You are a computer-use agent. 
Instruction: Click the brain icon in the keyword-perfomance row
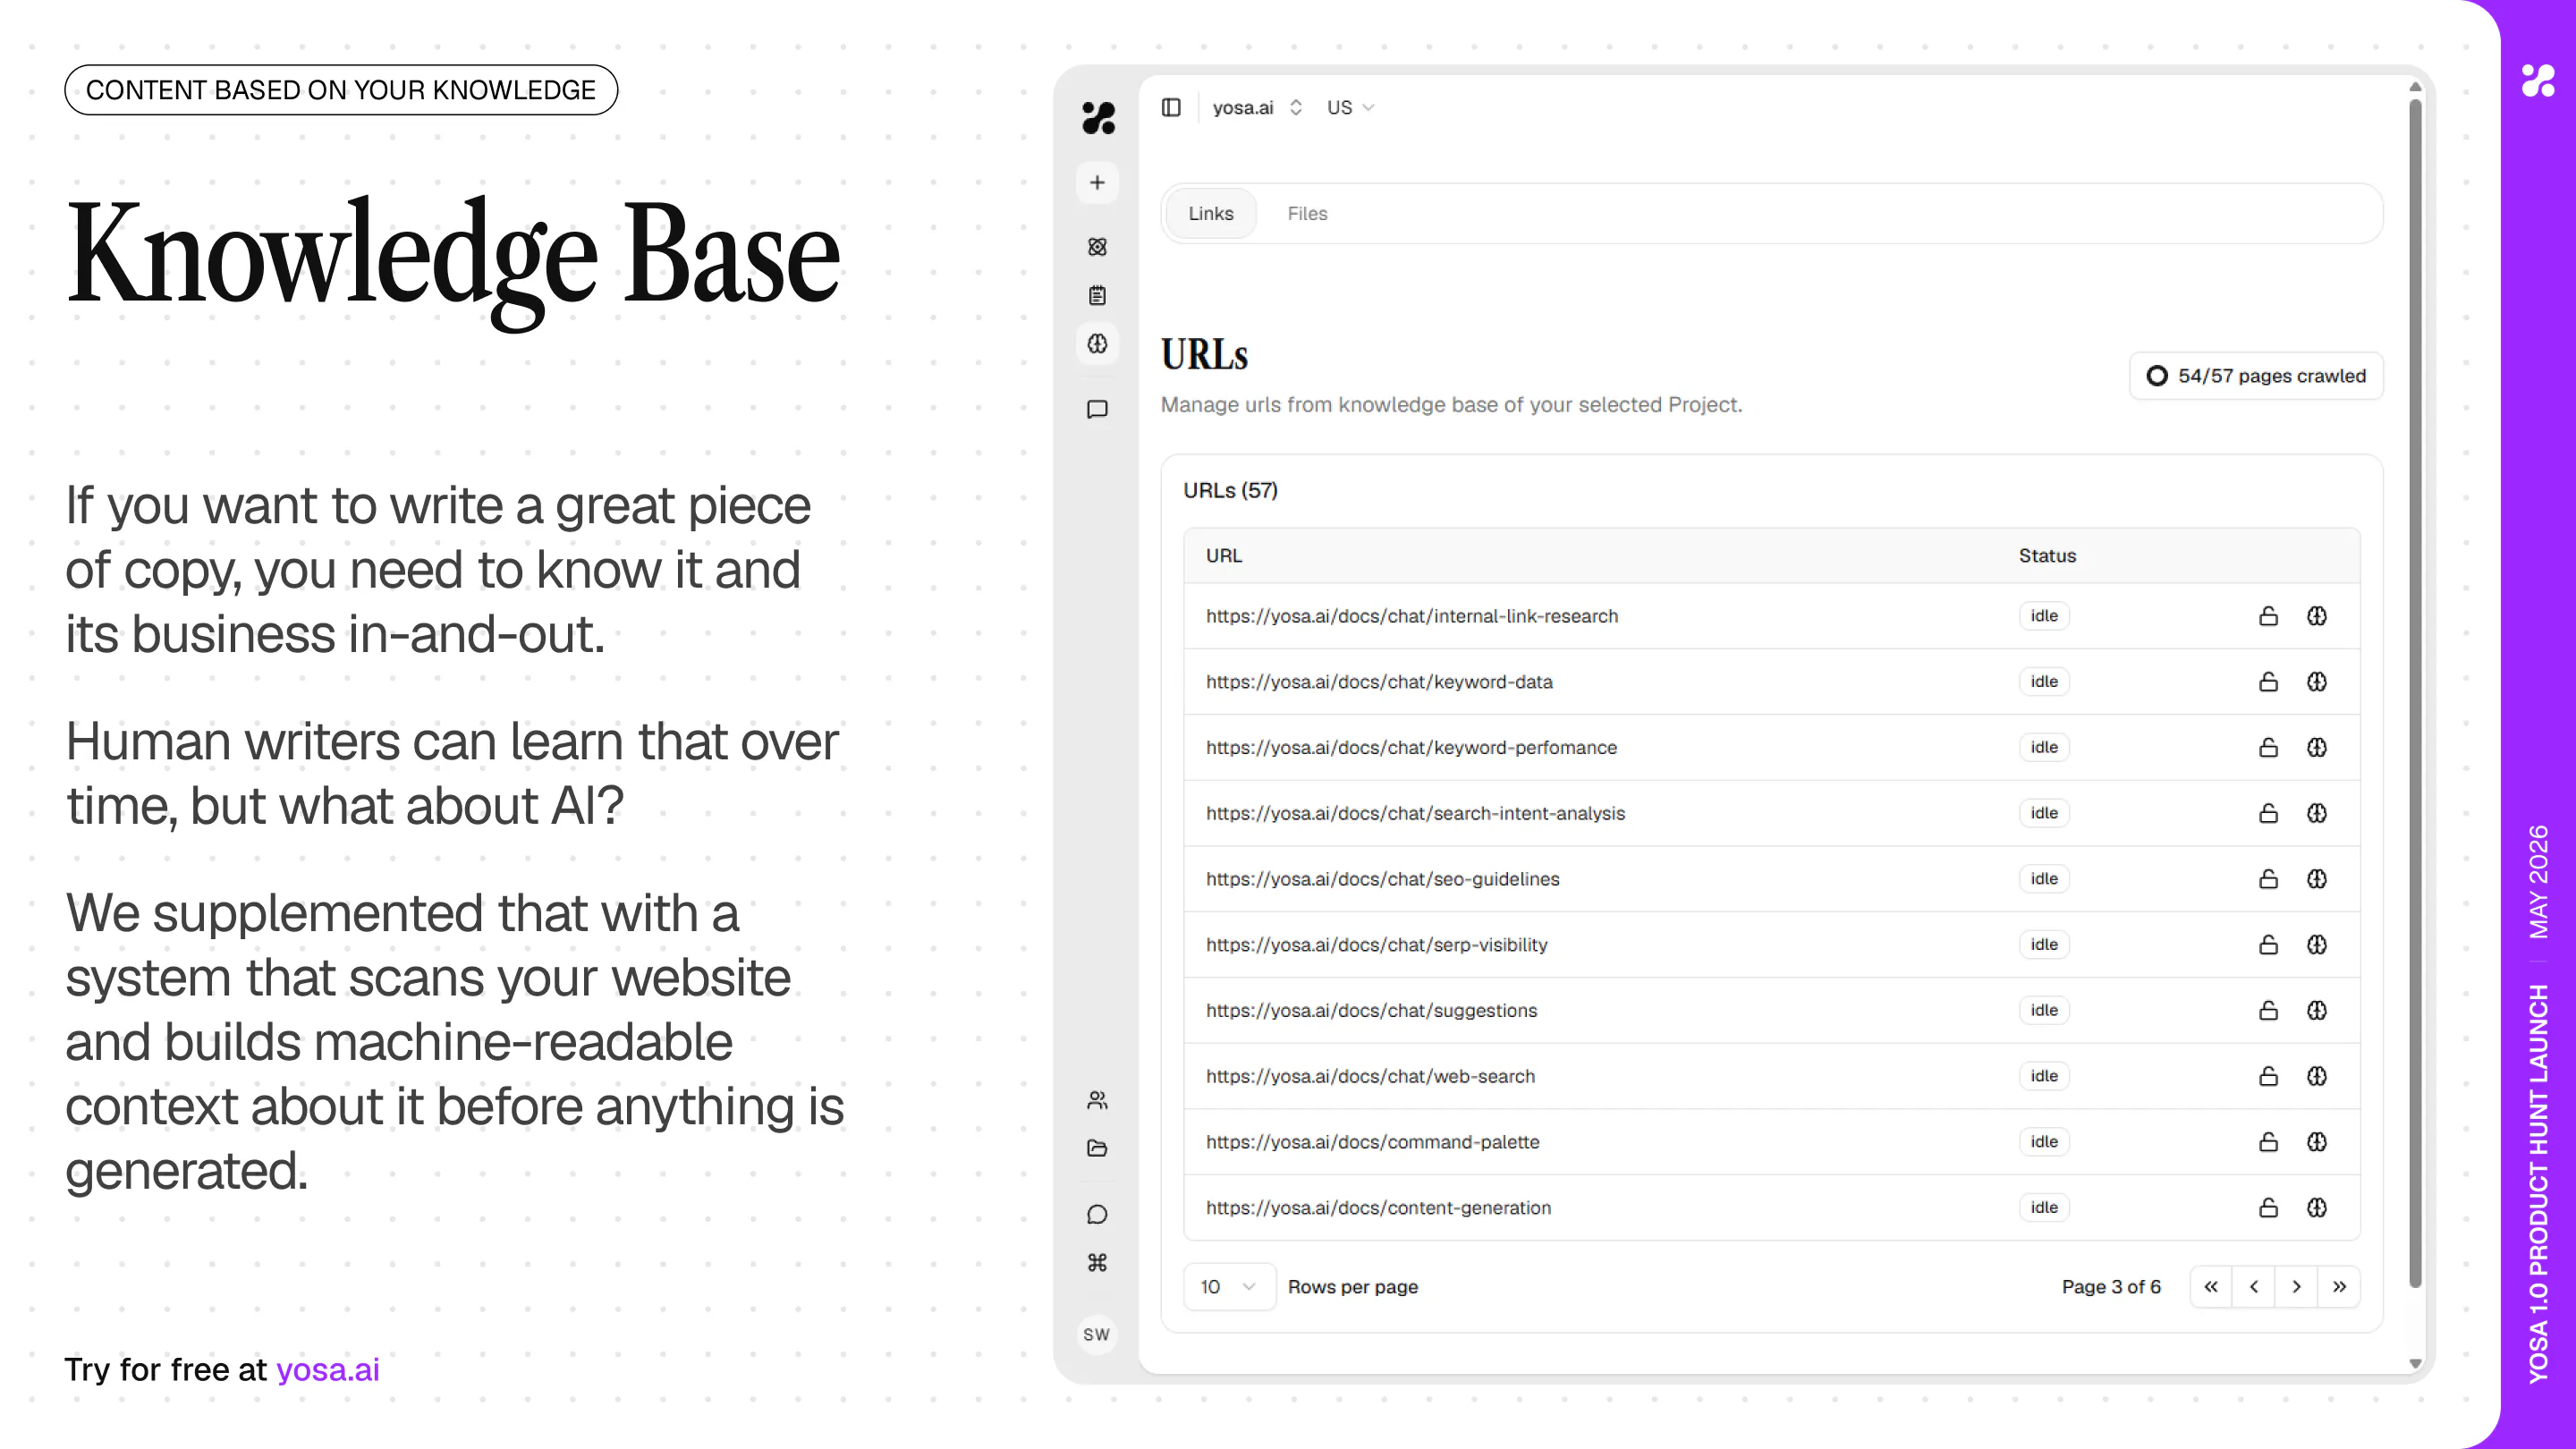(x=2317, y=748)
